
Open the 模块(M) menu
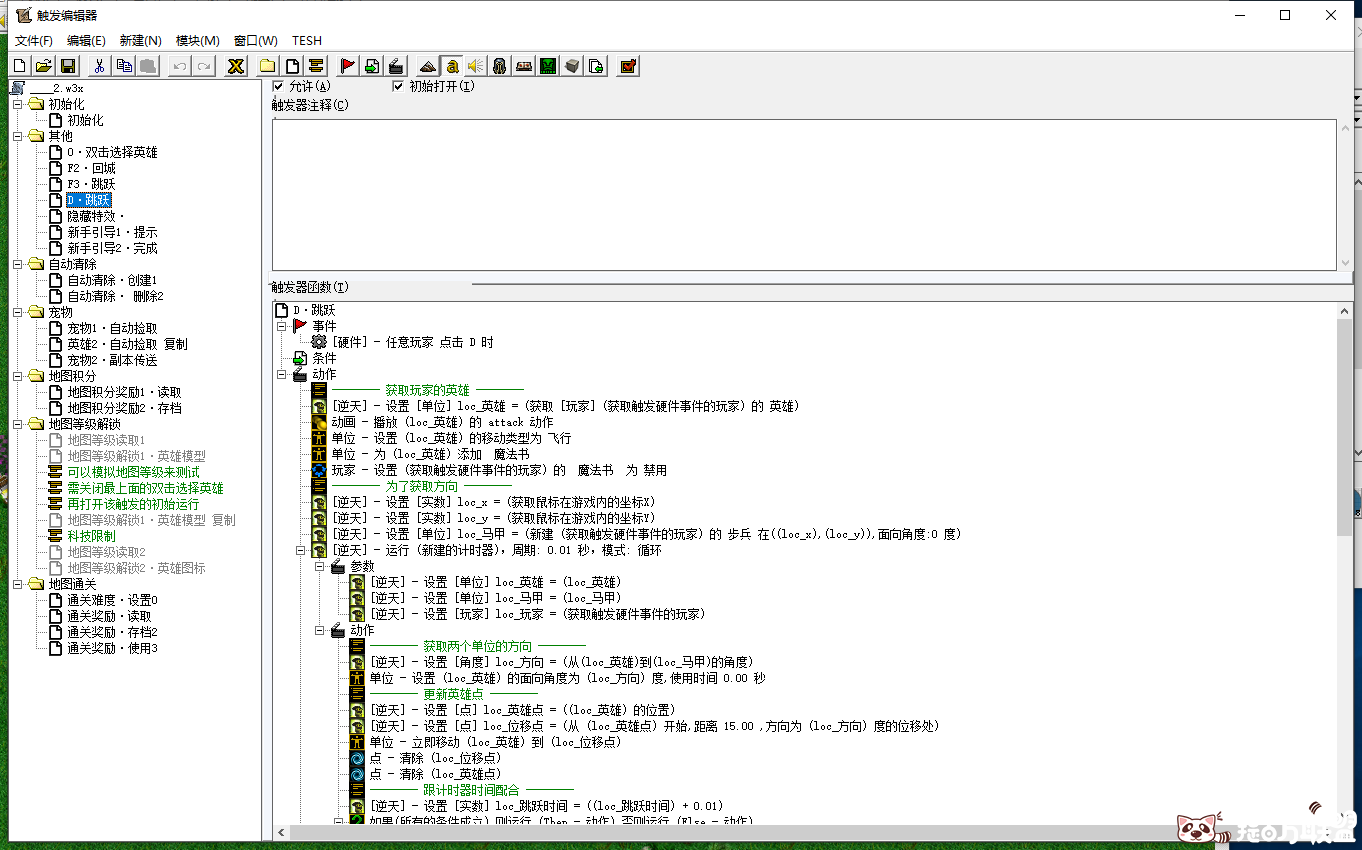click(x=197, y=41)
